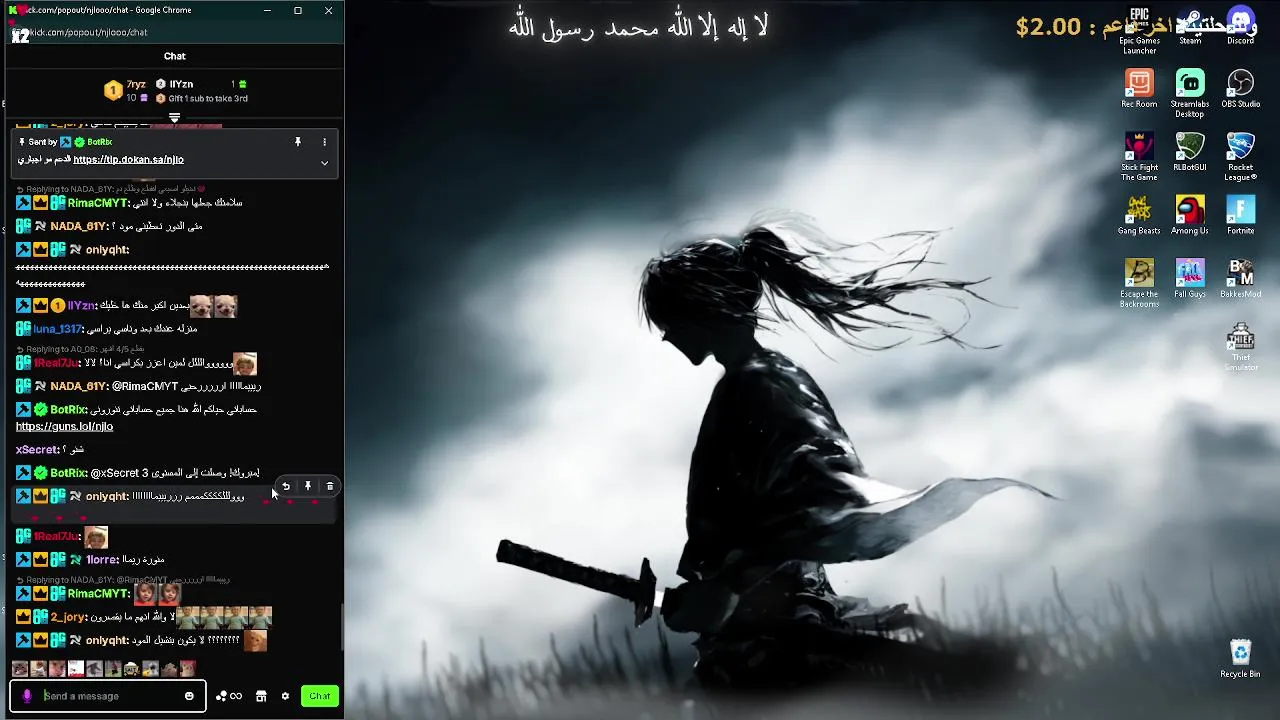Screen dimensions: 1280x720
Task: Select Thief Simulator desktop icon
Action: pos(1241,347)
